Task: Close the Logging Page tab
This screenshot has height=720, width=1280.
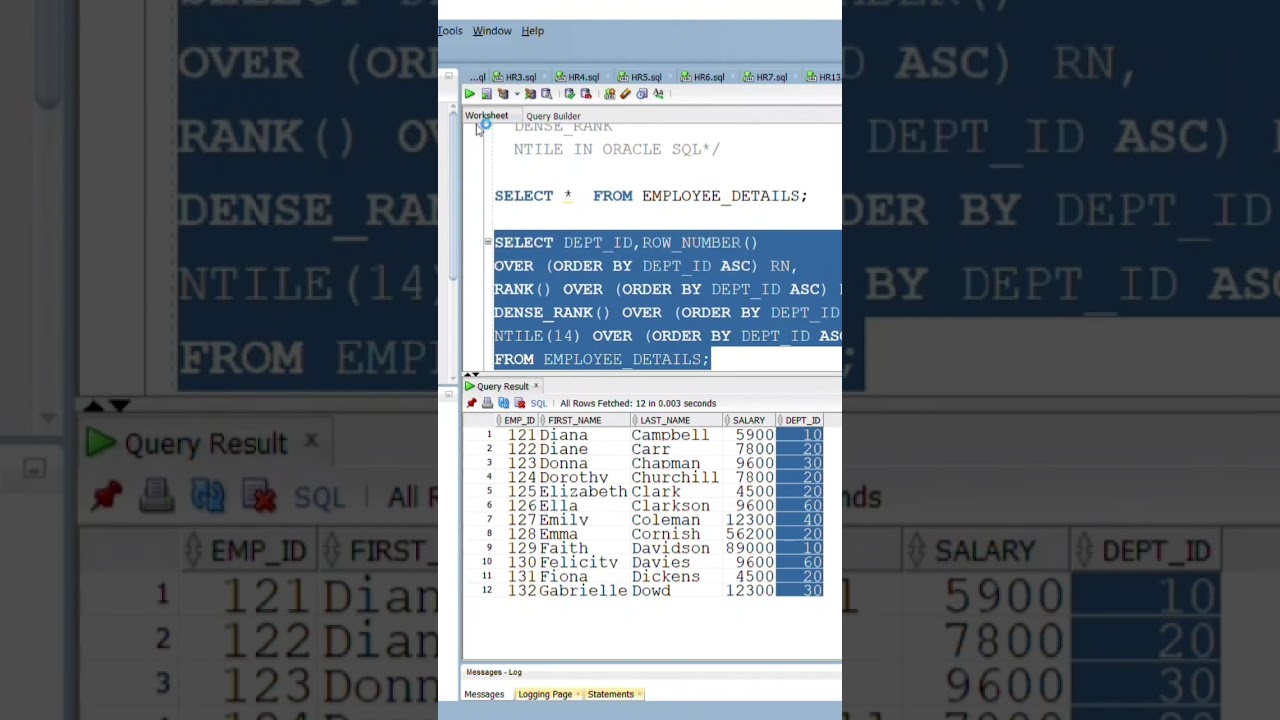Action: (578, 694)
